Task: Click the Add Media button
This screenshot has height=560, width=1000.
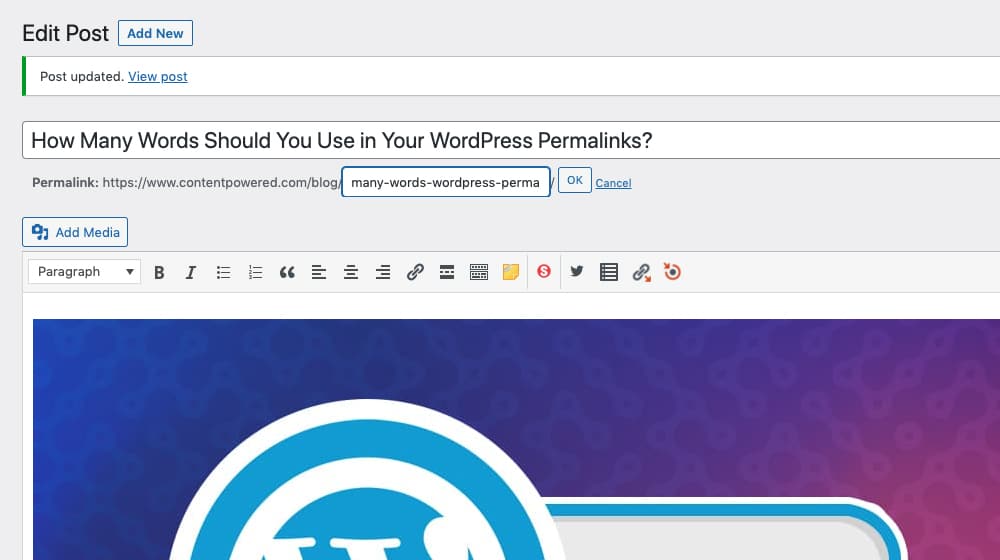Action: point(75,232)
